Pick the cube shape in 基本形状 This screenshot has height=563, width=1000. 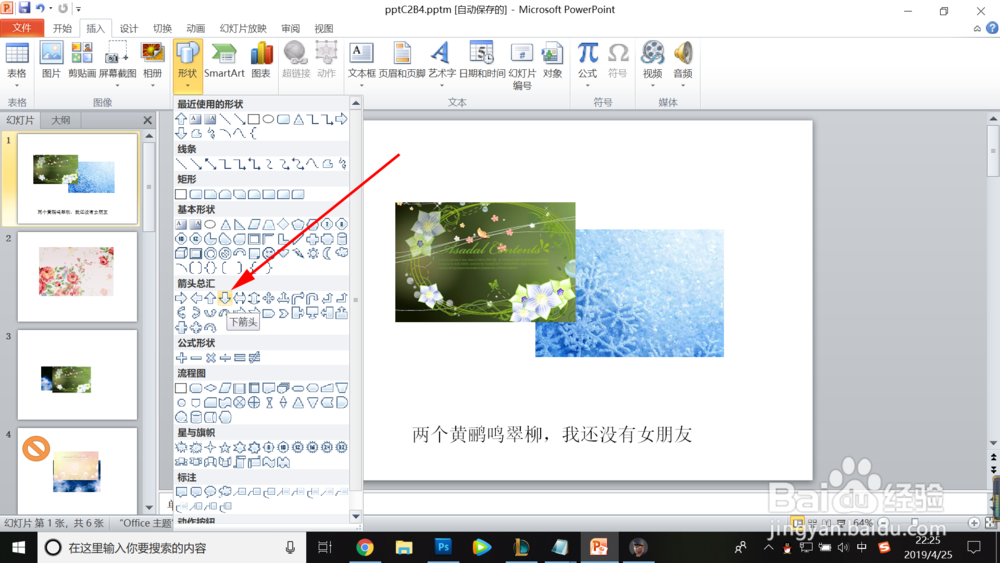click(181, 253)
